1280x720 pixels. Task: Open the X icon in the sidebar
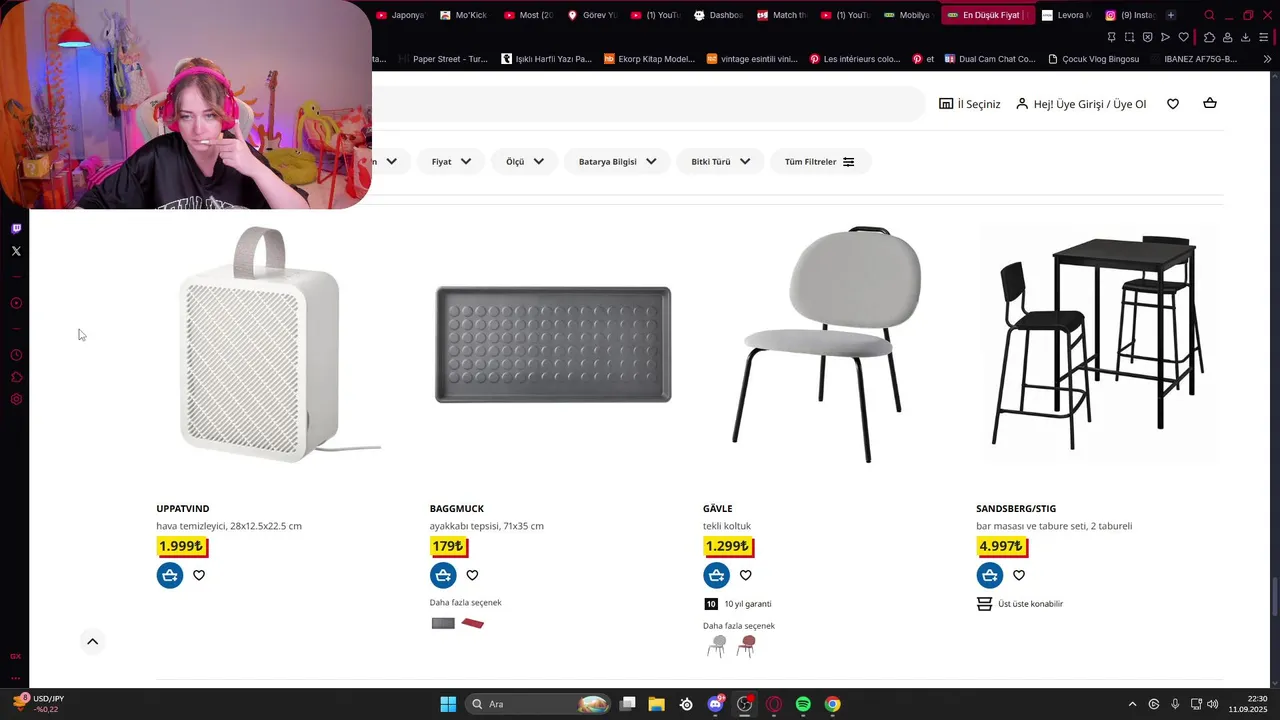pyautogui.click(x=16, y=251)
